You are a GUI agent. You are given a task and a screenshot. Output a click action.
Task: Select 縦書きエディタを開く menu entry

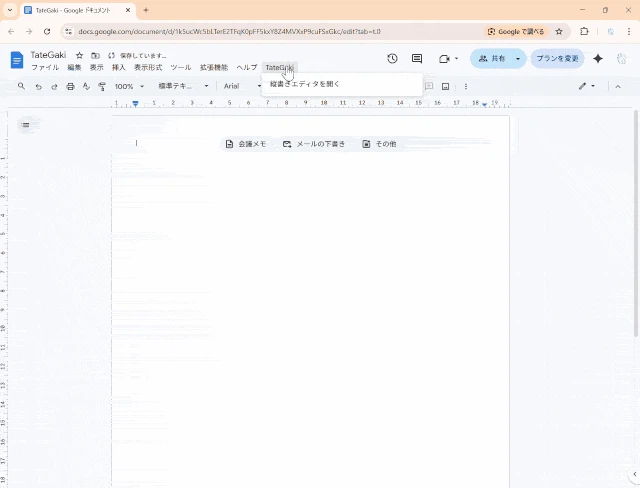pyautogui.click(x=342, y=84)
